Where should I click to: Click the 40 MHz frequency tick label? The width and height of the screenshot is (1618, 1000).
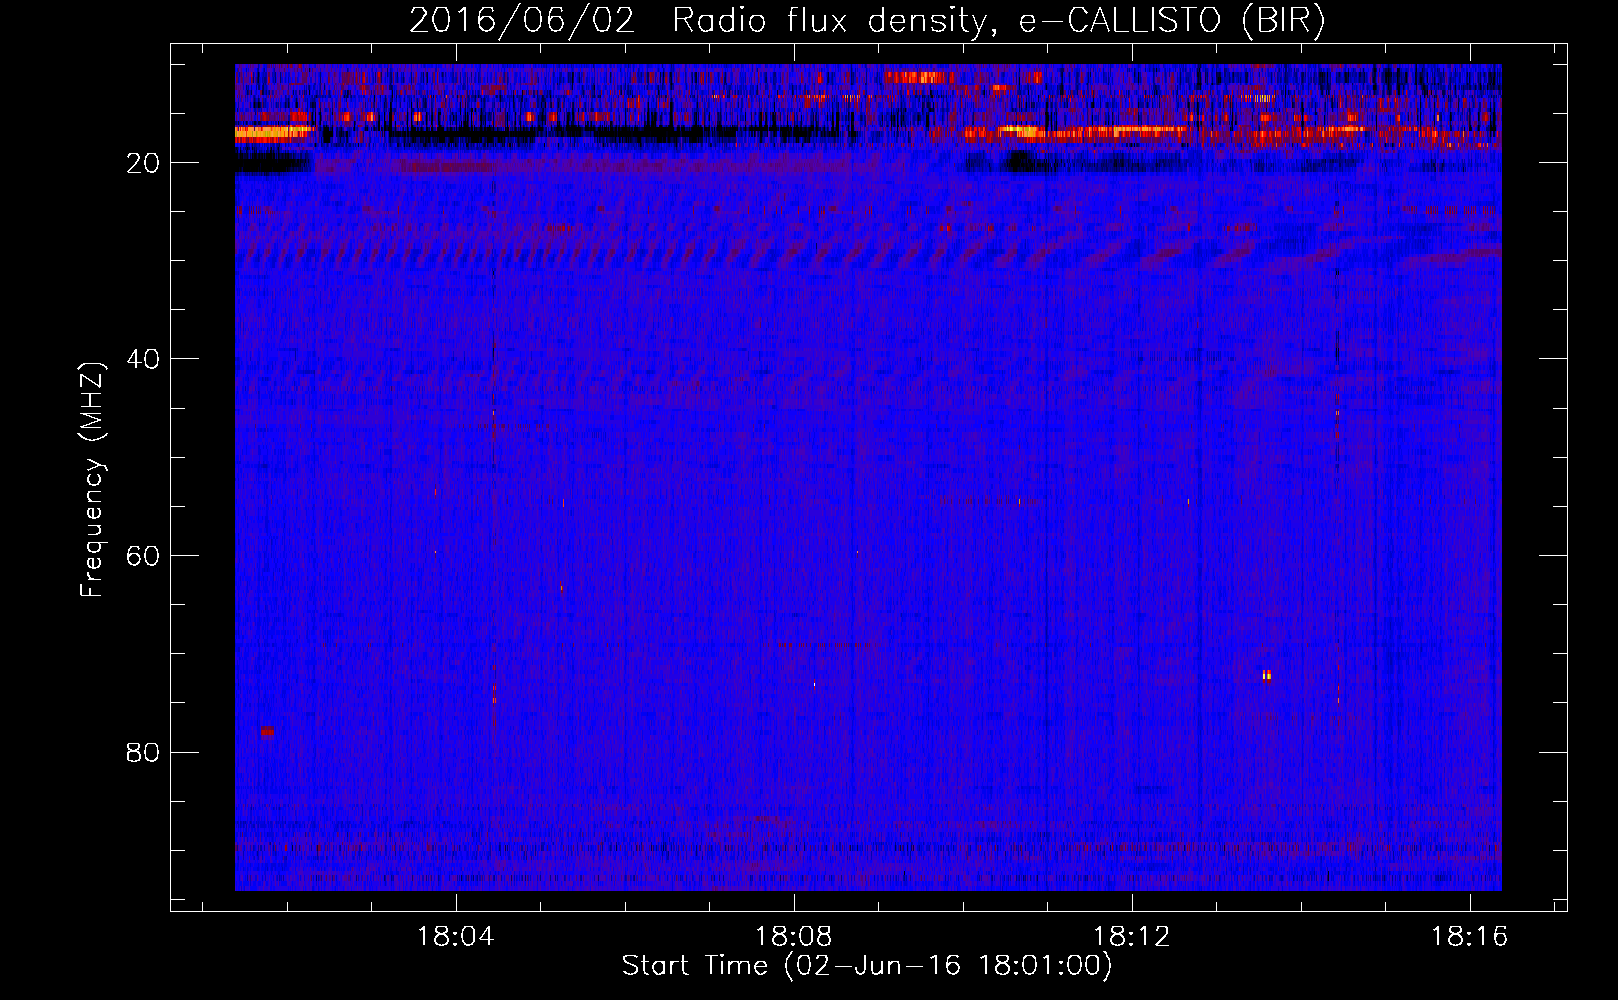click(143, 359)
